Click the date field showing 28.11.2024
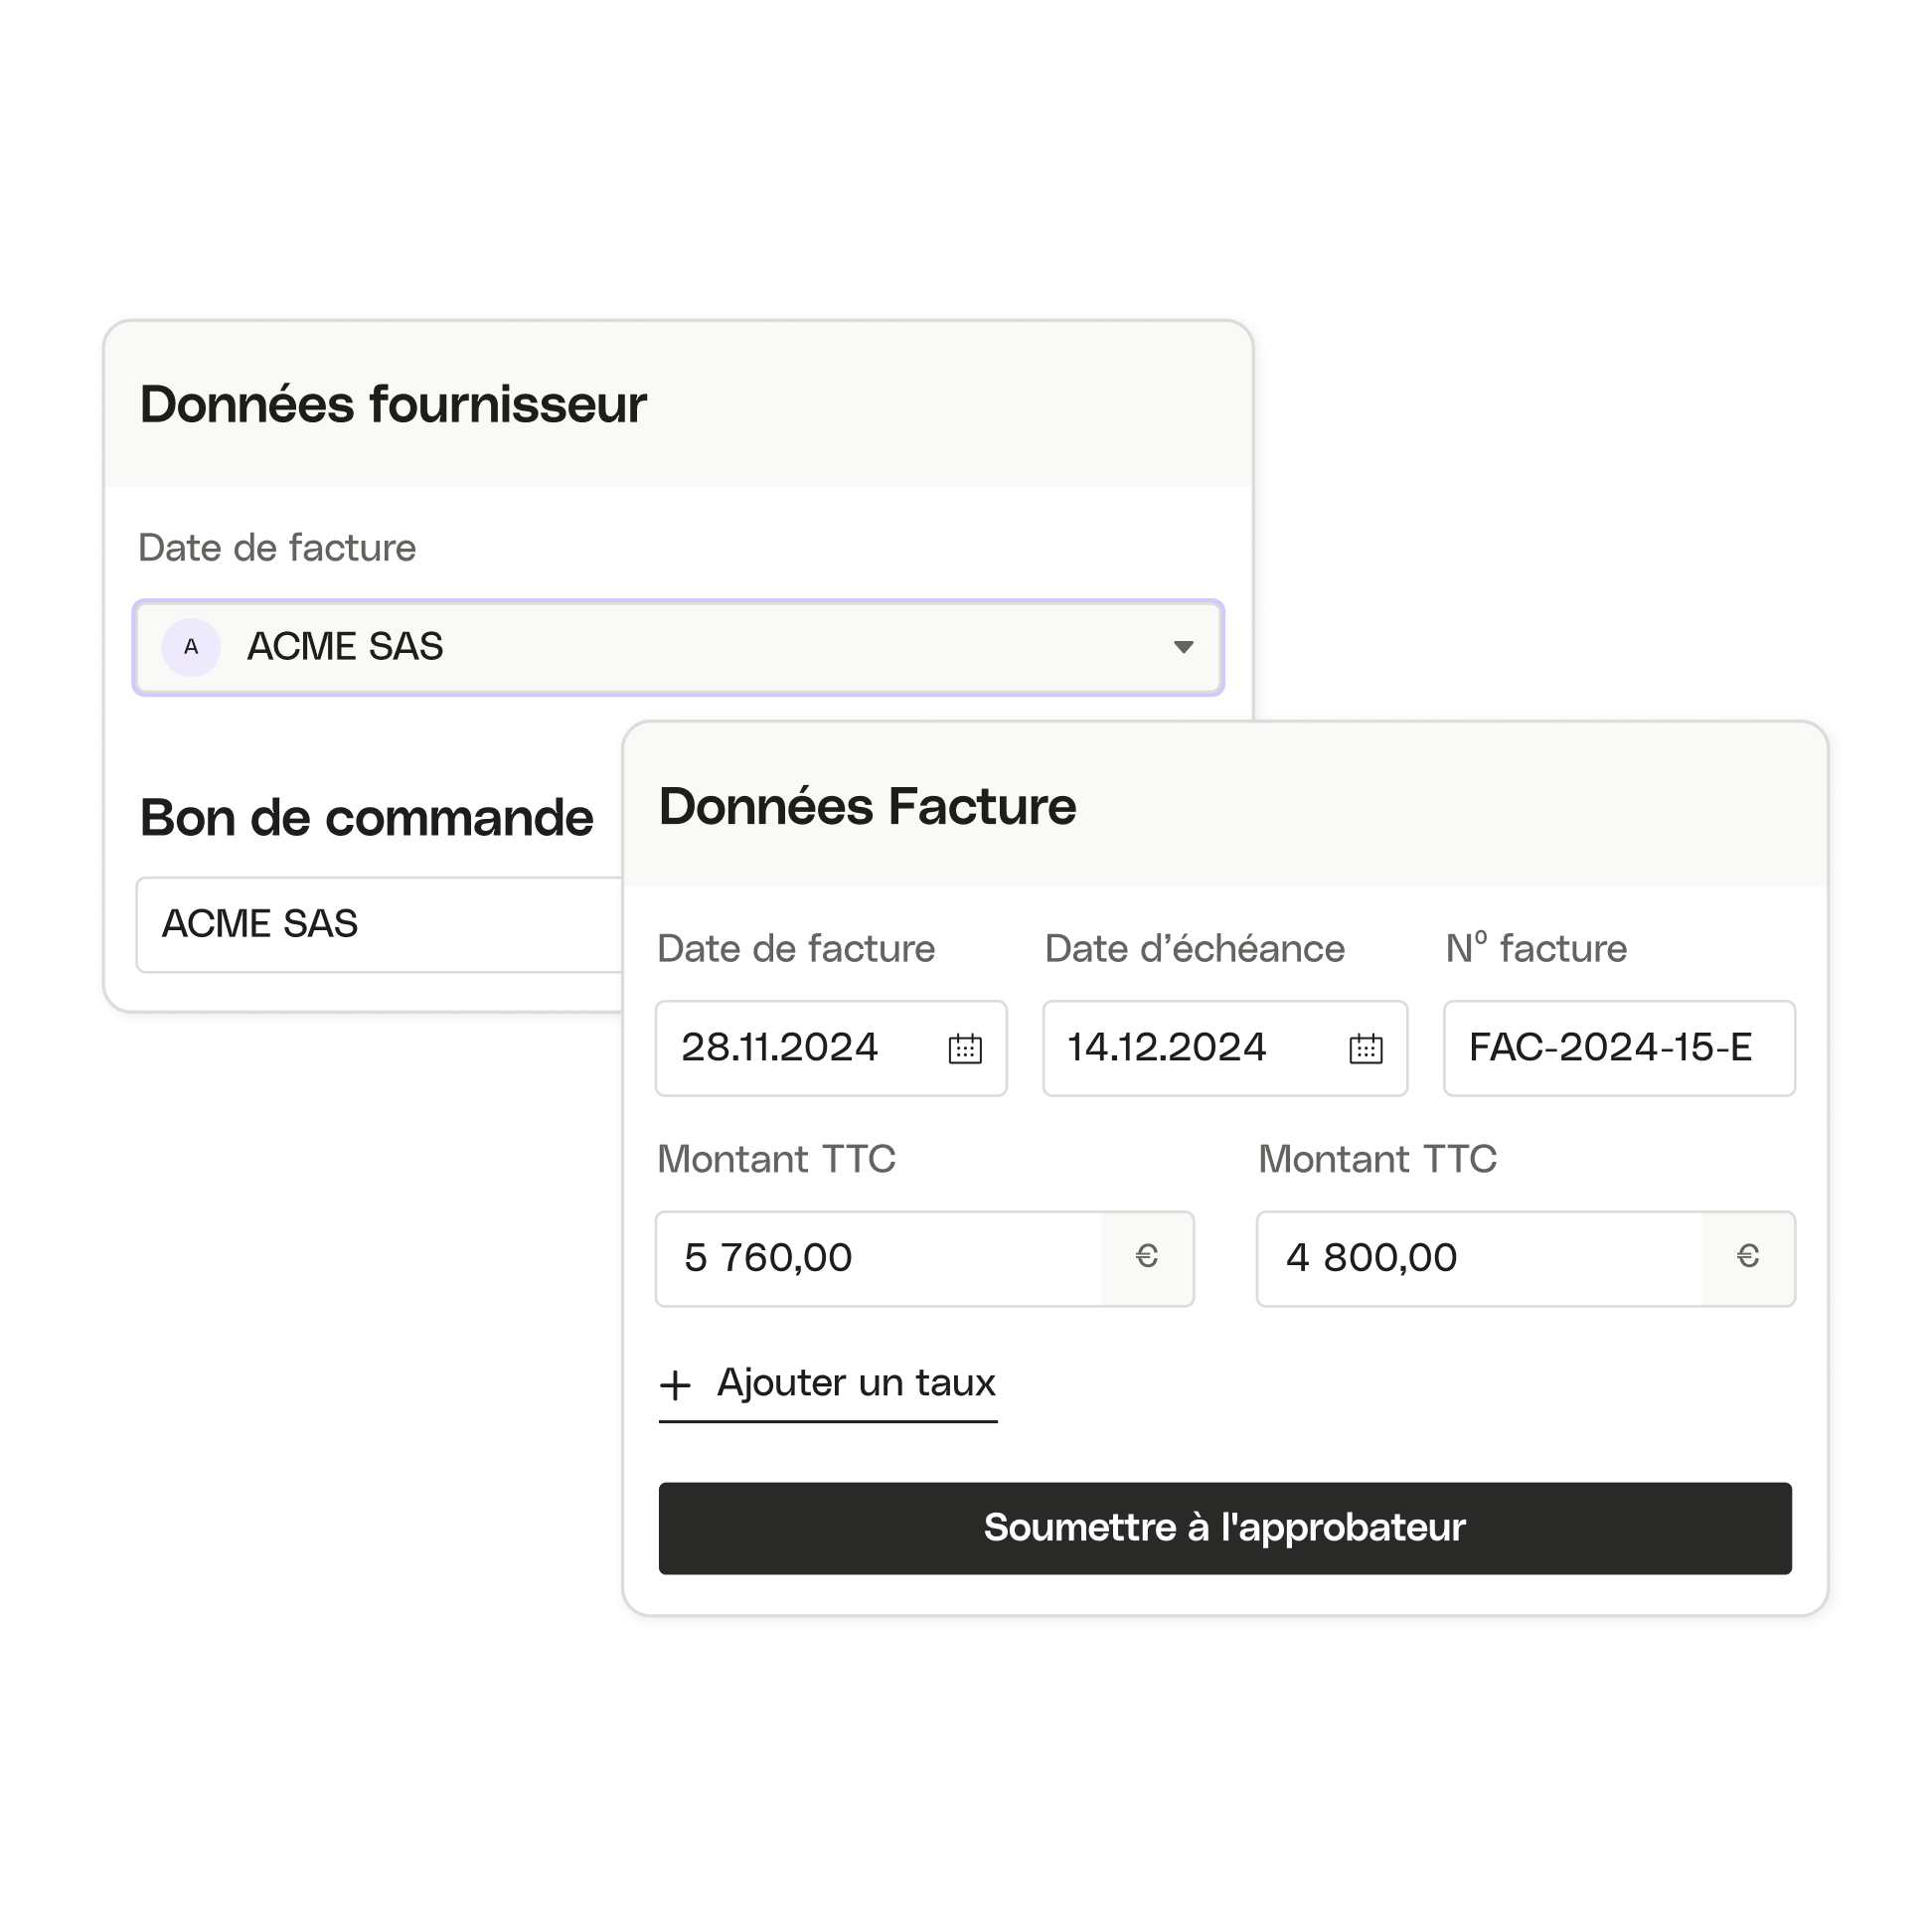 (x=830, y=1048)
